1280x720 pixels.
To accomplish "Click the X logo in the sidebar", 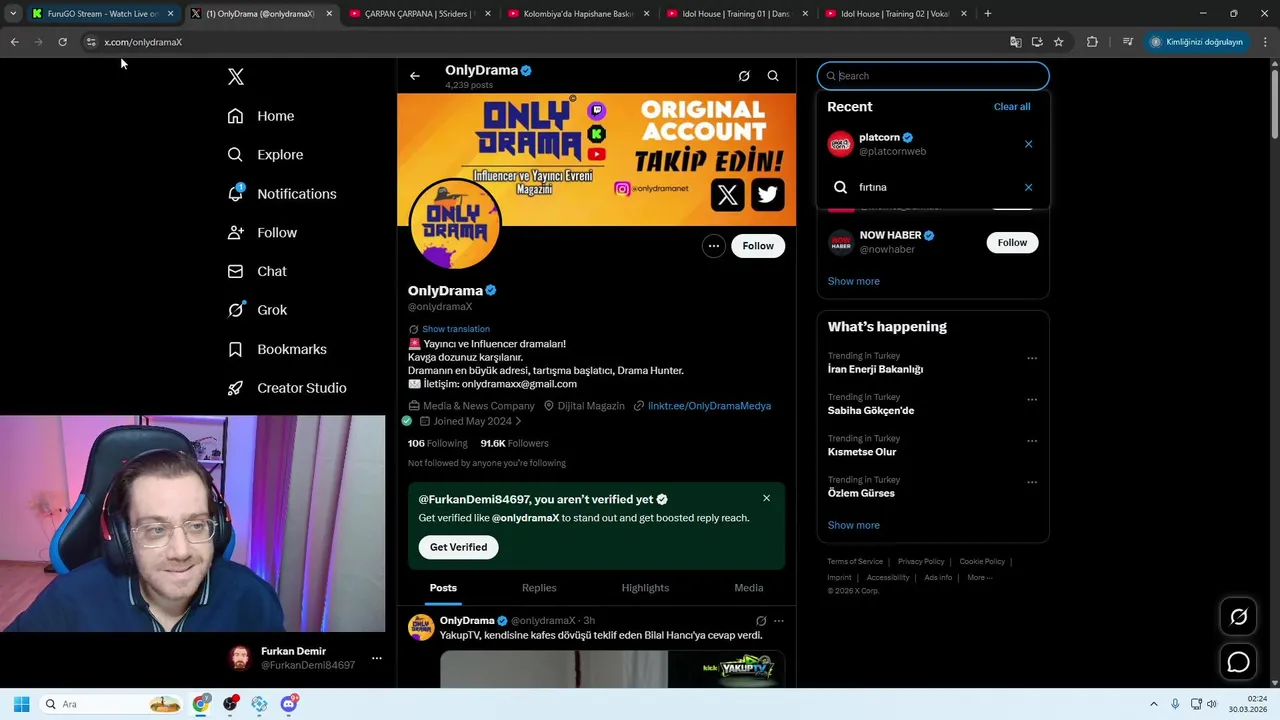I will (x=236, y=77).
